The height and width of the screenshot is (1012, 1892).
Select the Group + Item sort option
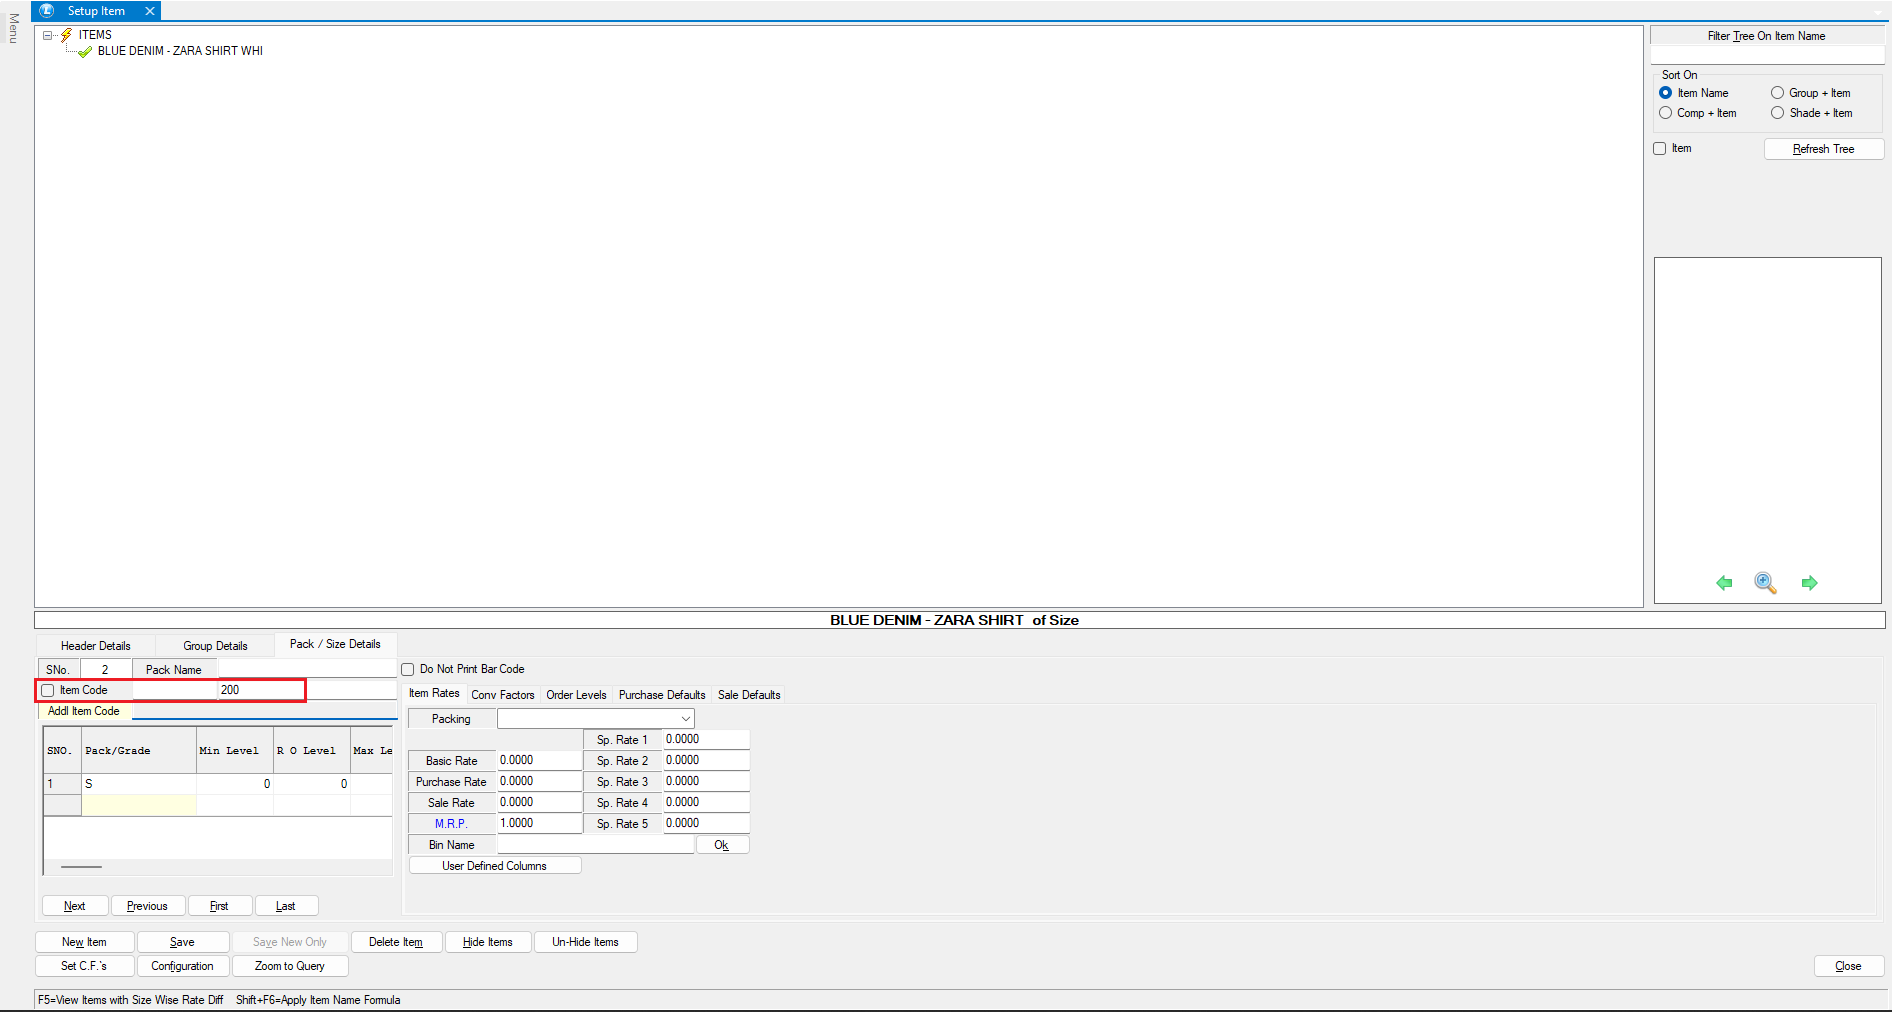1777,93
